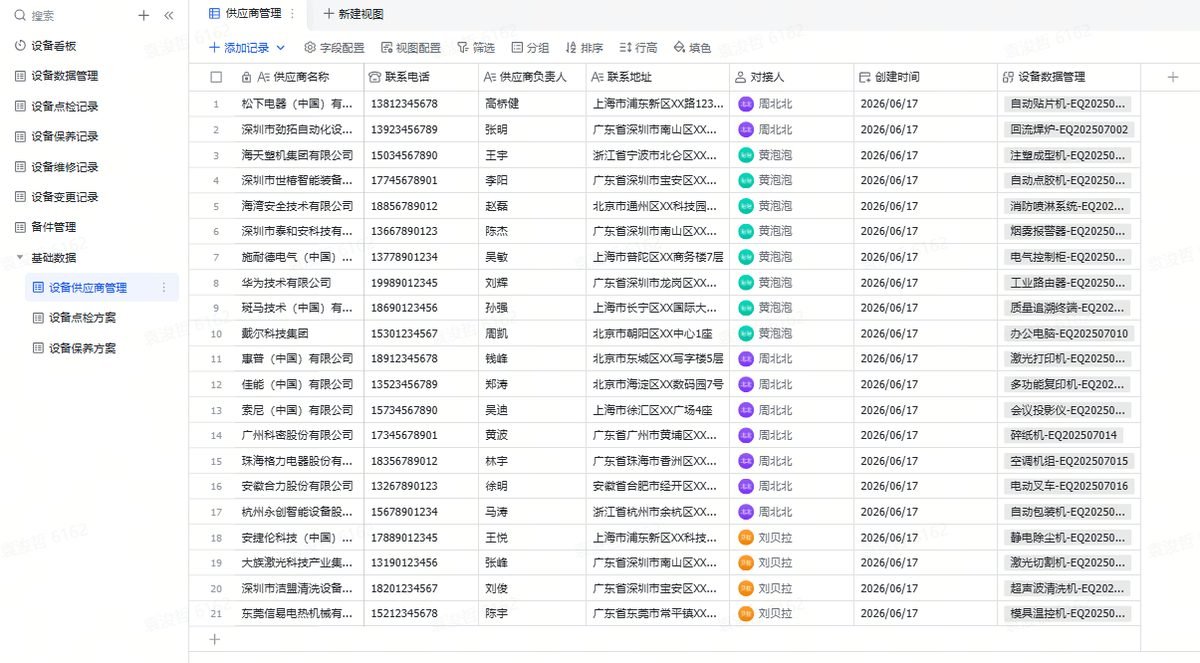Open 备件管理 sidebar item
Viewport: 1200px width, 663px height.
[54, 227]
